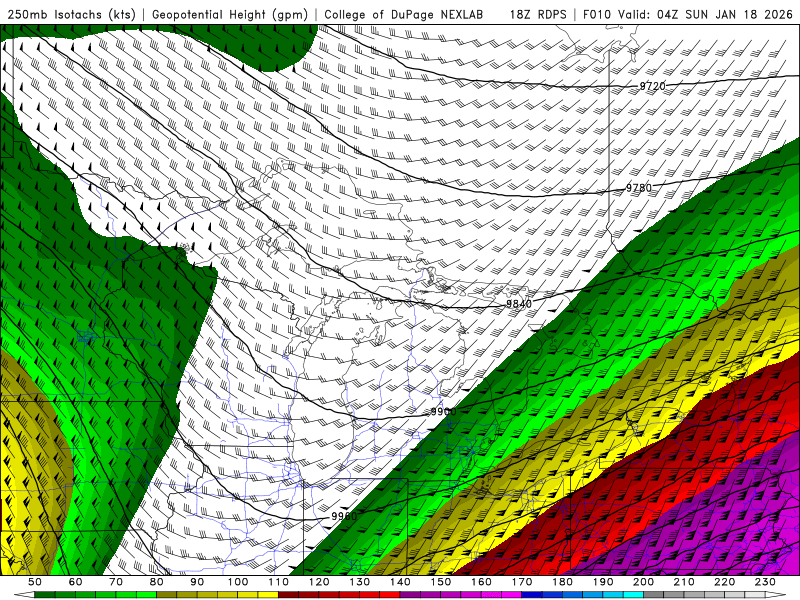800x600 pixels.
Task: Click the darkest gray swatch right of 200
Action: [654, 595]
